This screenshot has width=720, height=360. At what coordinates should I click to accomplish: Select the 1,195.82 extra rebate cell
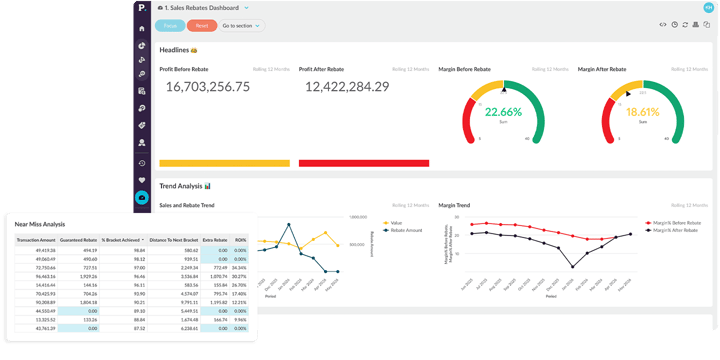214,303
